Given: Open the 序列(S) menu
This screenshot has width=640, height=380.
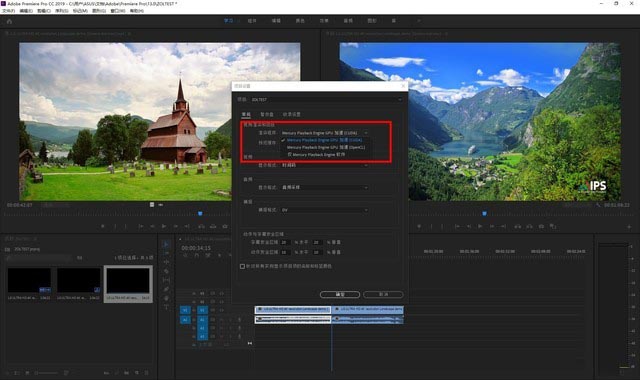Looking at the screenshot, I should [x=62, y=11].
